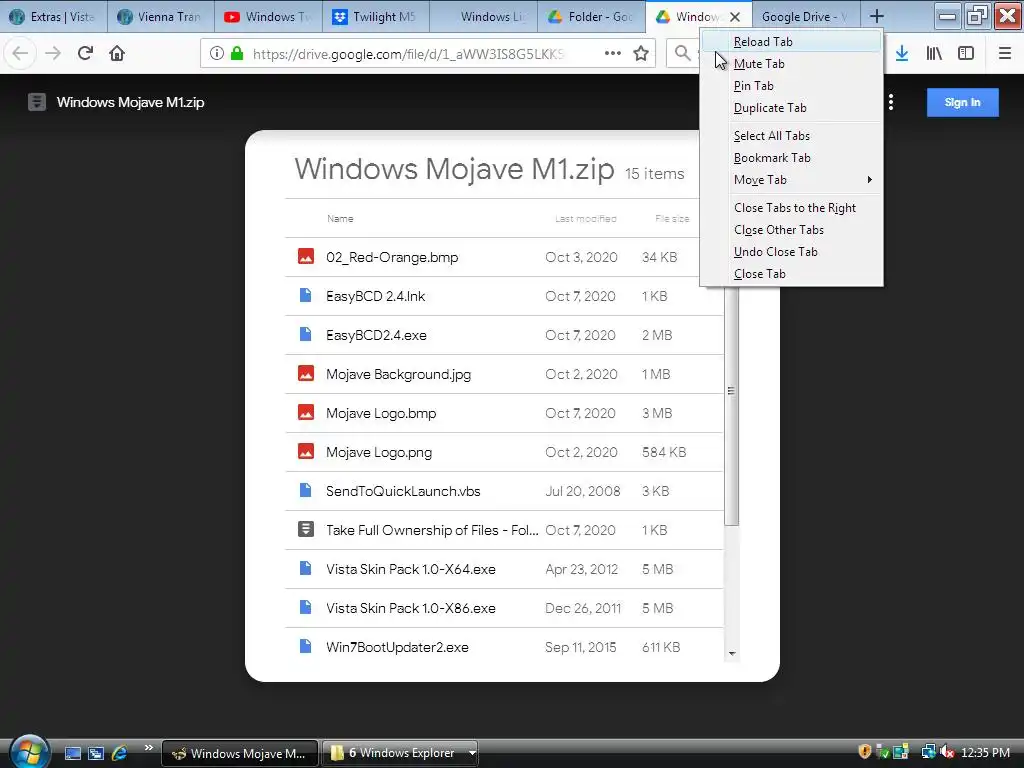Click Select All Tabs menu item
Viewport: 1024px width, 768px height.
click(791, 136)
